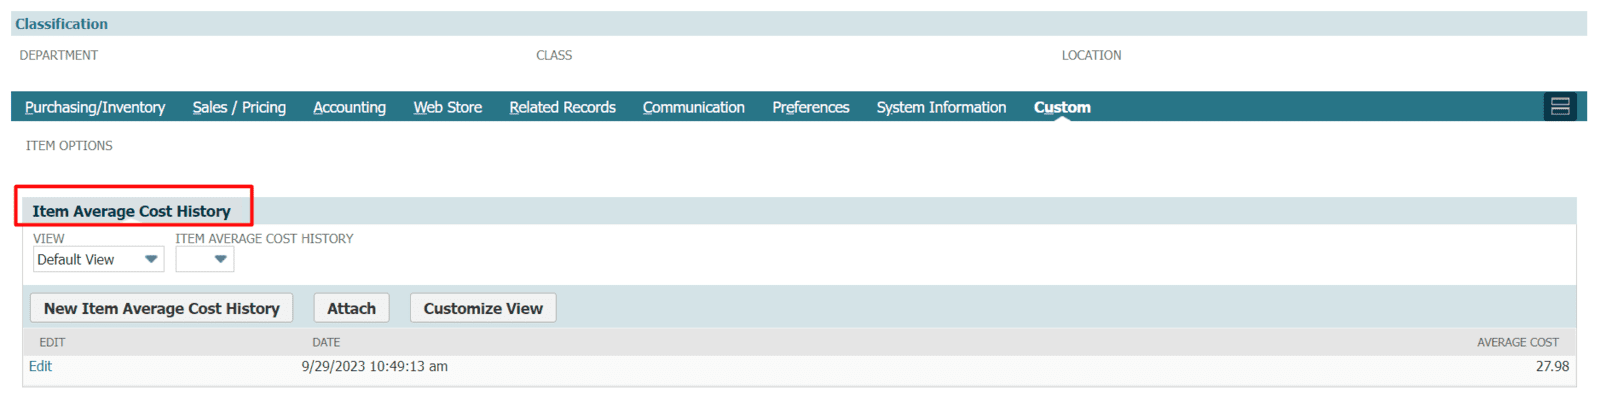Open the Web Store tab

coord(447,107)
